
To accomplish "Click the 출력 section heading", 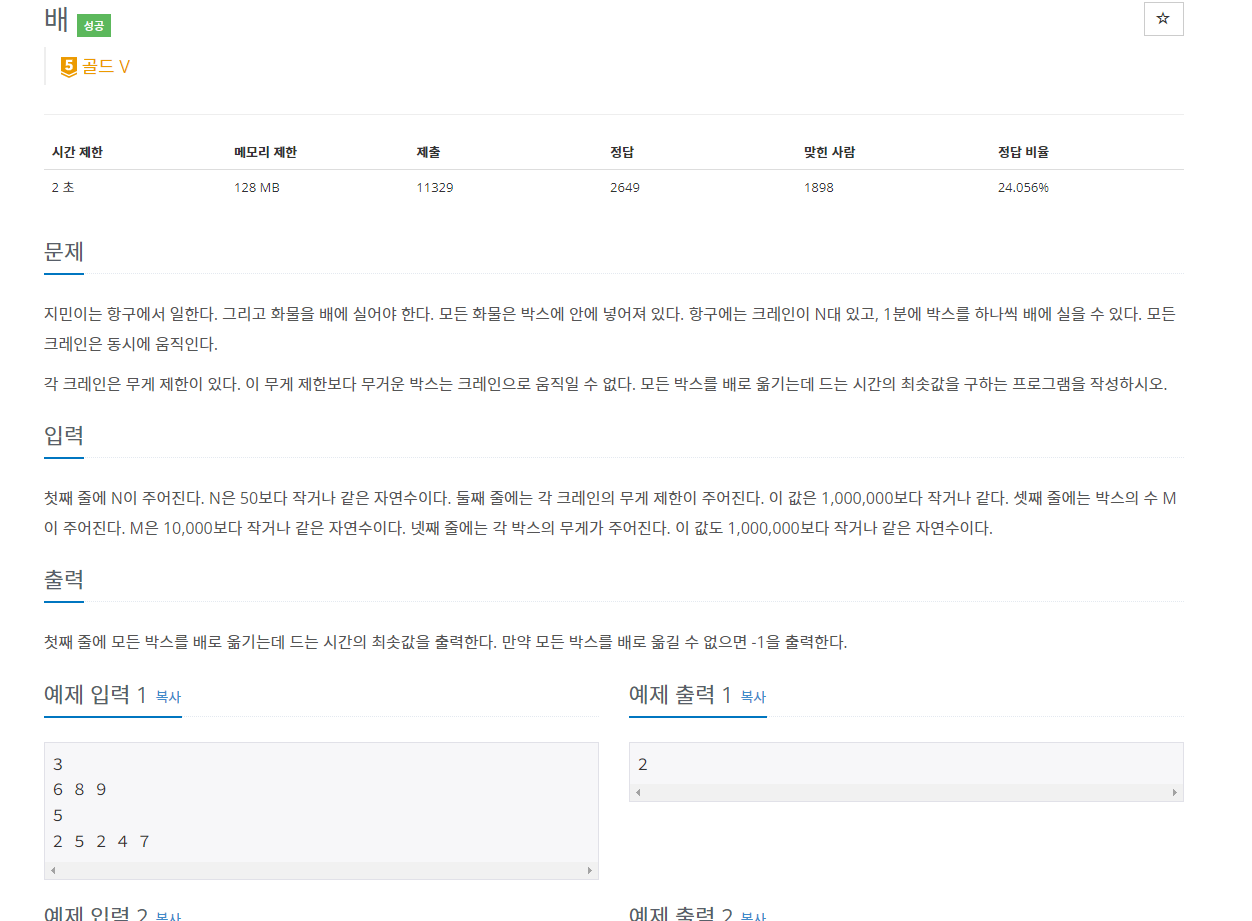I will pos(64,579).
